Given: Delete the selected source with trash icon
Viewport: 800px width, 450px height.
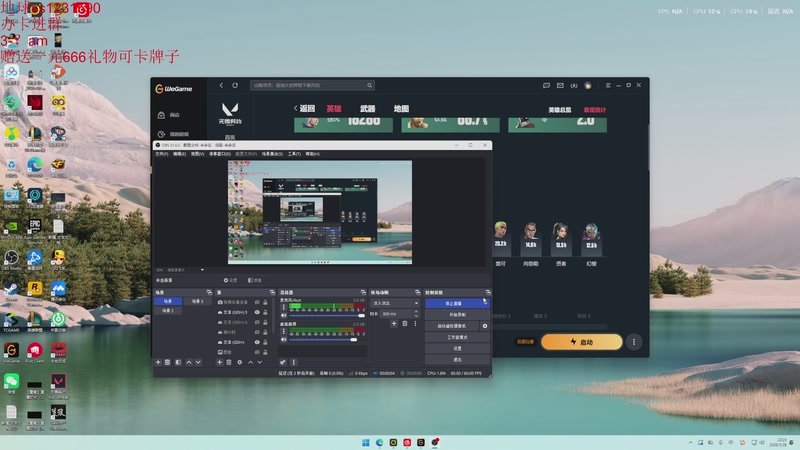Looking at the screenshot, I should point(229,362).
